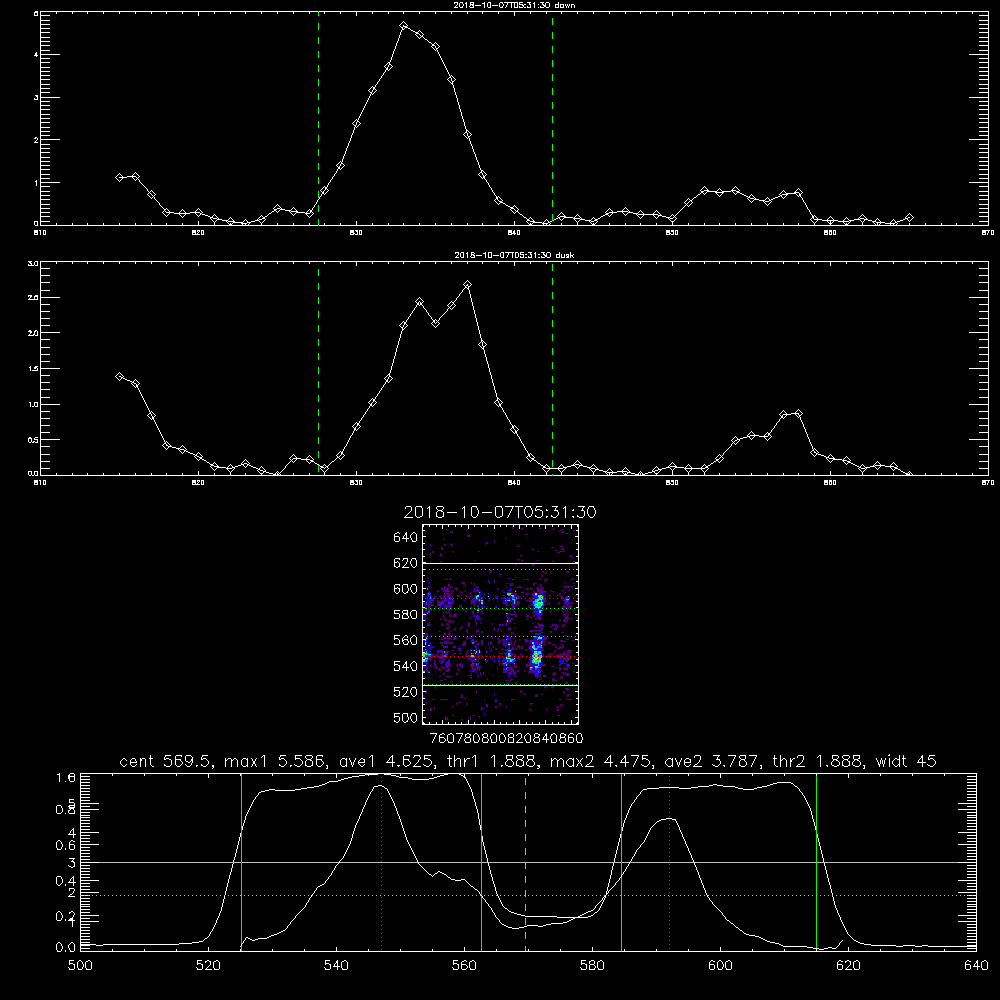Click bottom plot x-axis label 500

[80, 966]
